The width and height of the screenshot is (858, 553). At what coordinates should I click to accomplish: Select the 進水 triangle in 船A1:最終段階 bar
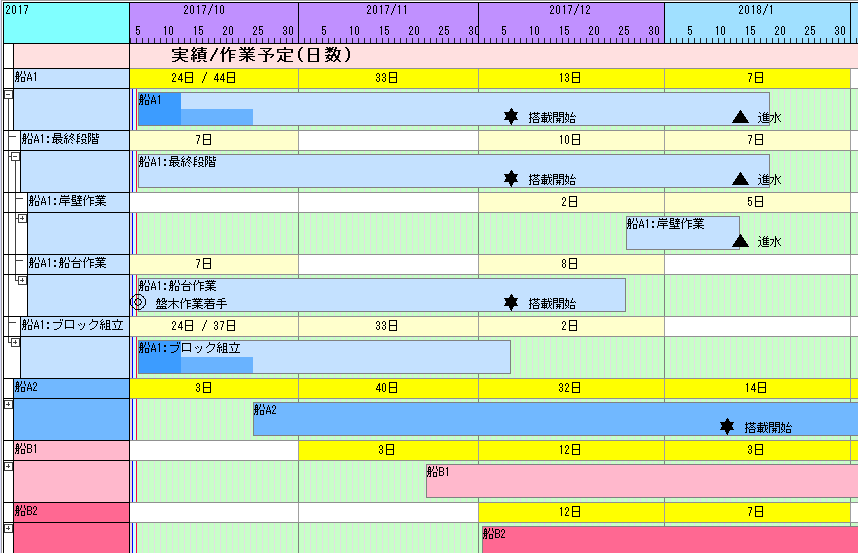[x=740, y=179]
